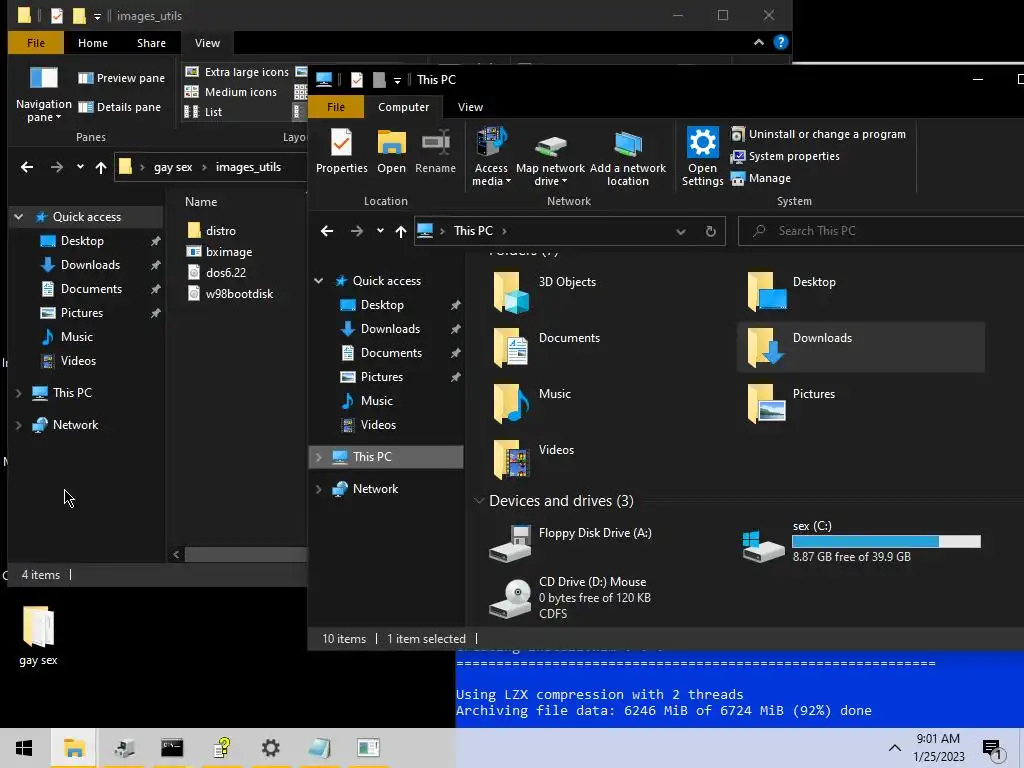Click horizontal scrollbar in images_utils window

[x=246, y=554]
